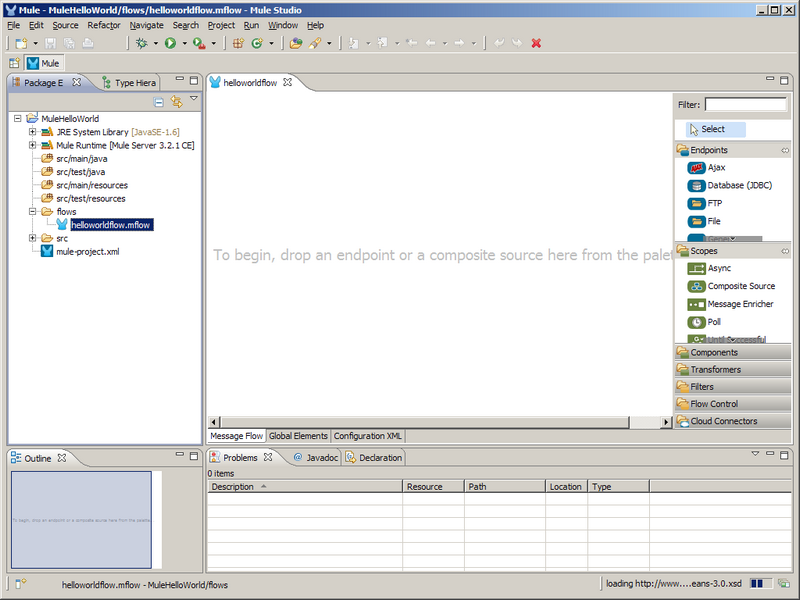Select mule-project.xml in the tree
This screenshot has height=600, width=800.
(88, 252)
